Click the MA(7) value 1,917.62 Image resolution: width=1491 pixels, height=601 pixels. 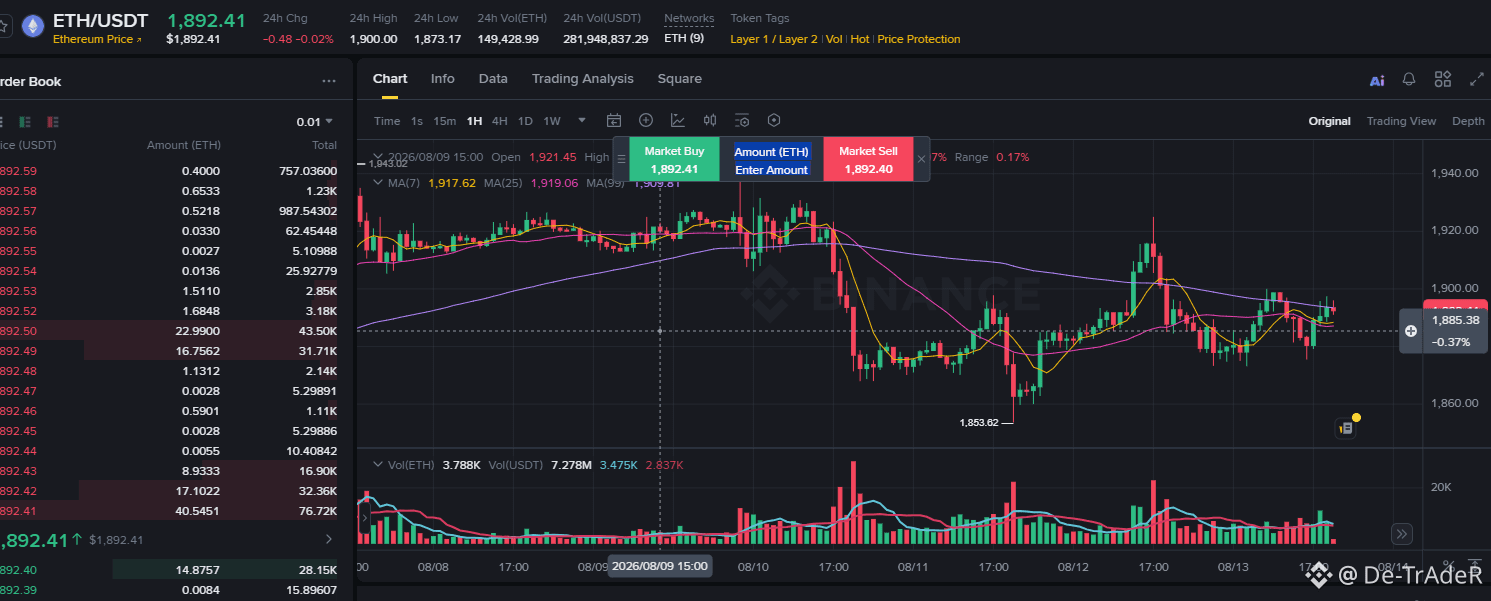coord(451,183)
